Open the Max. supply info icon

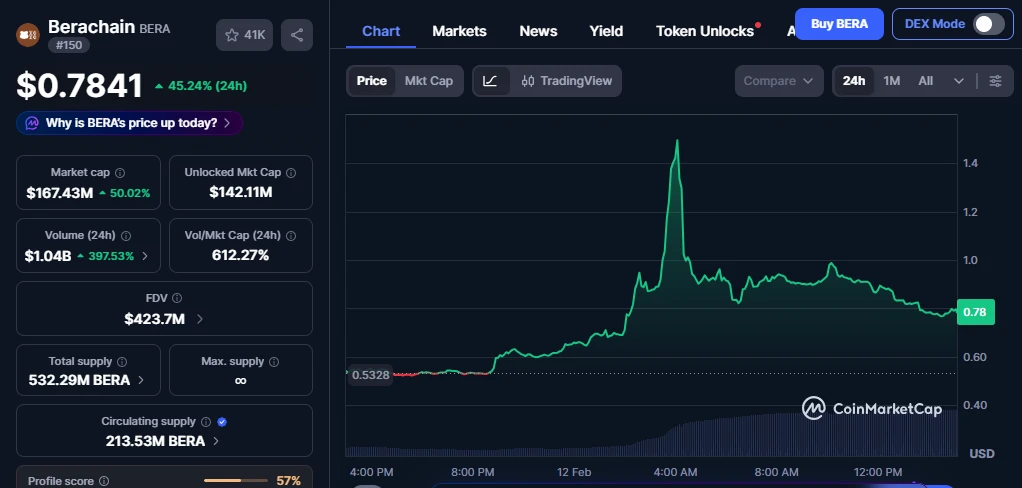click(274, 362)
